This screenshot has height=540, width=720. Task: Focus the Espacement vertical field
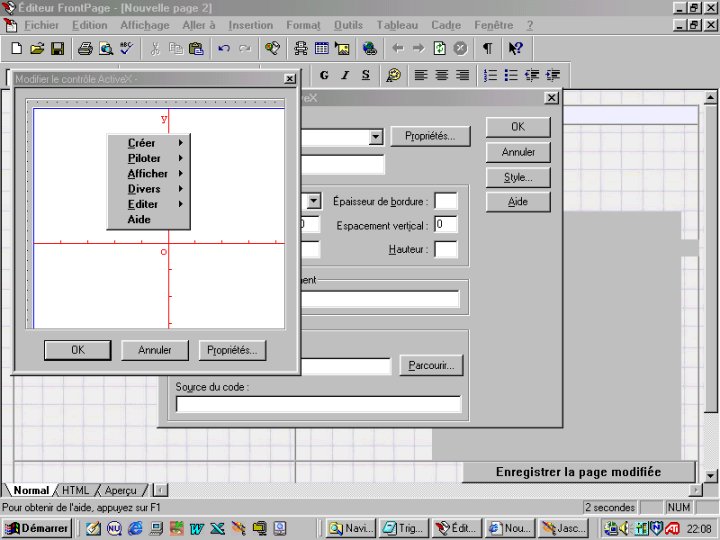point(446,225)
